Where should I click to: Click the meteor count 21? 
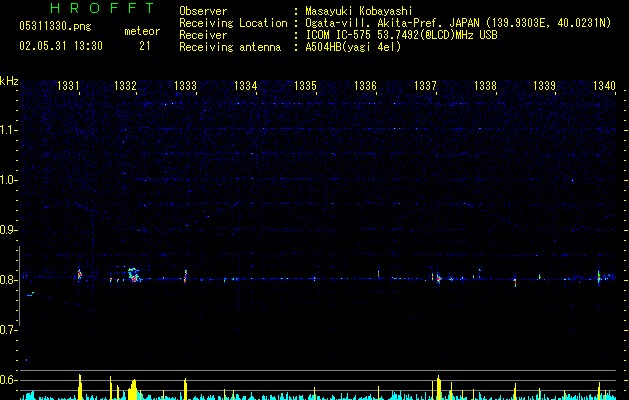pos(145,46)
